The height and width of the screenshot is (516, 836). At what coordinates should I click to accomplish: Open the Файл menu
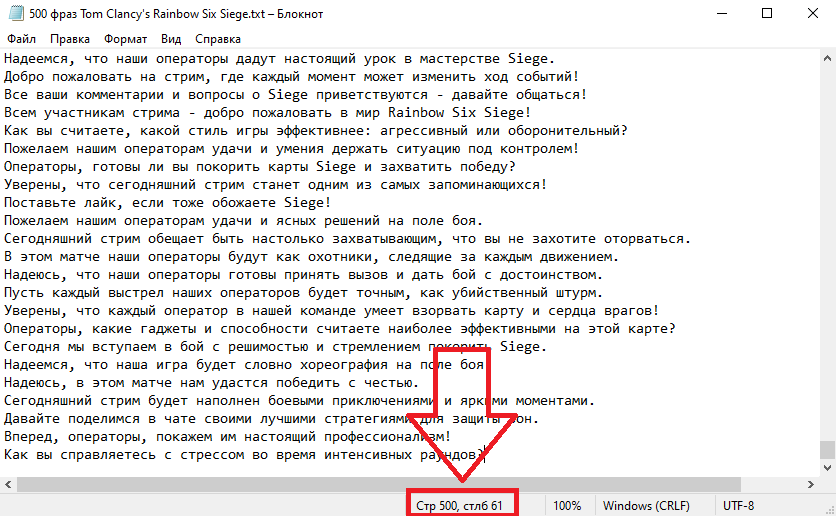tap(20, 39)
